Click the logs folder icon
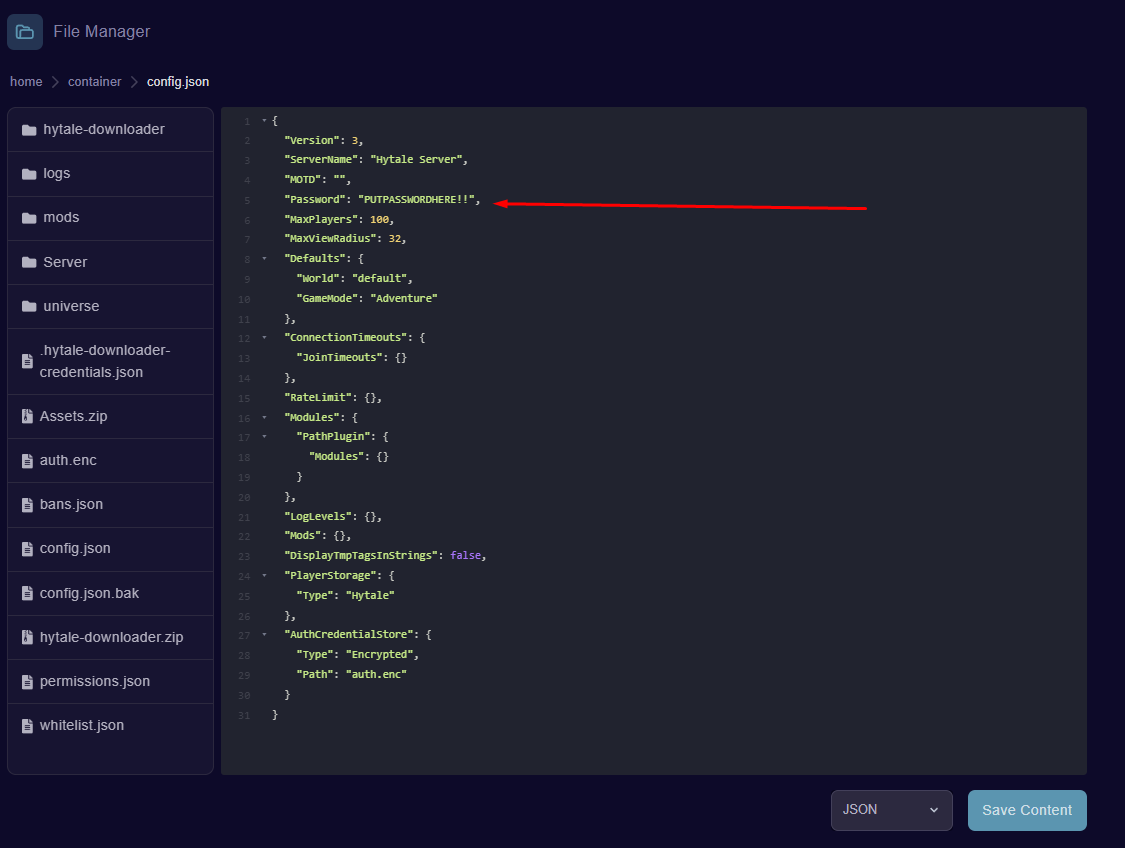This screenshot has height=848, width=1125. 29,174
